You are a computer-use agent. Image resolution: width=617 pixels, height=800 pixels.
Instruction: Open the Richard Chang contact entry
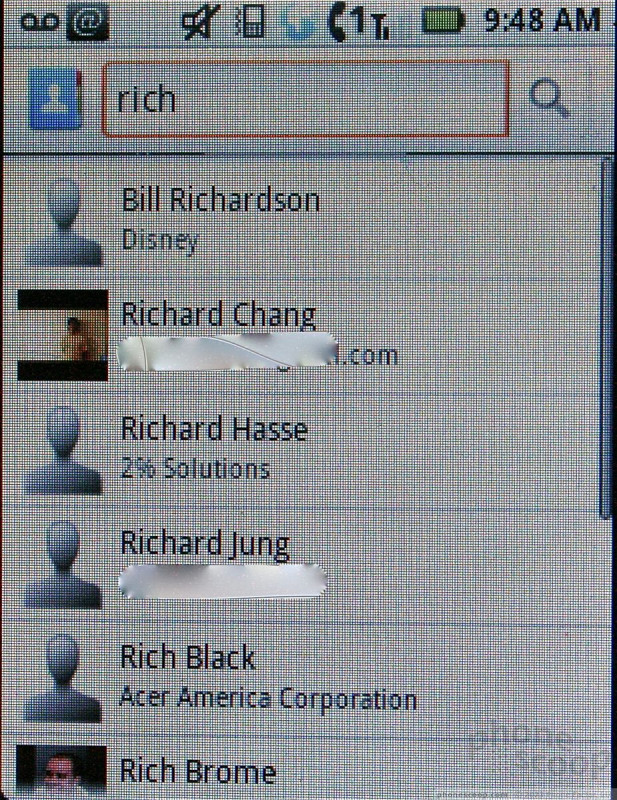[x=308, y=334]
